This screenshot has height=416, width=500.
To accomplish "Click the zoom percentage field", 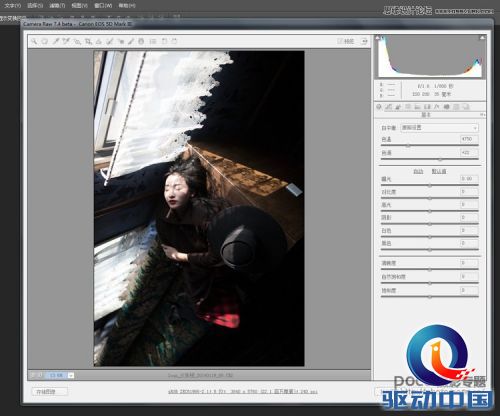I will pos(56,375).
